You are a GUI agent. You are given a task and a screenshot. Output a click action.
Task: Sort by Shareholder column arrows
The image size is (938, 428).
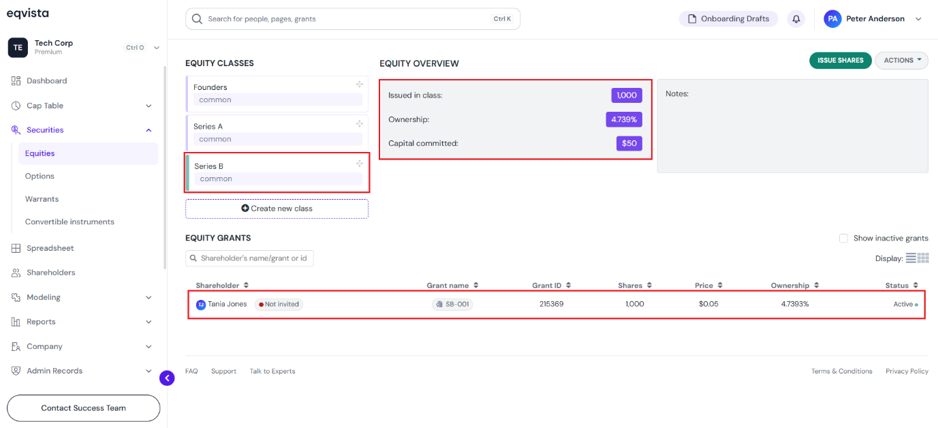246,286
